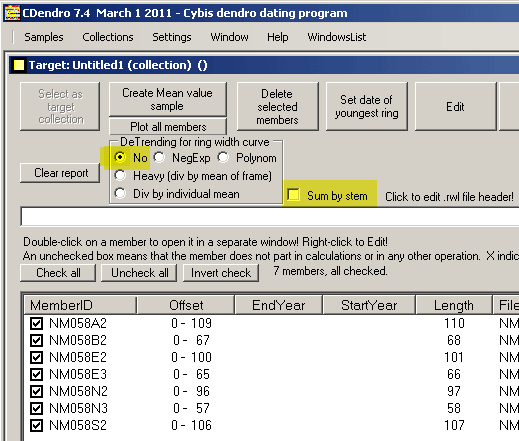The width and height of the screenshot is (519, 441).
Task: Sort by the EndYear column header
Action: [279, 305]
